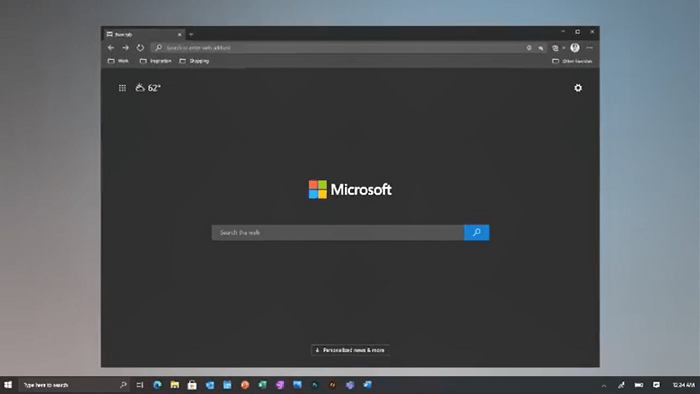Viewport: 700px width, 394px height.
Task: Go back using the browser back arrow
Action: [111, 48]
